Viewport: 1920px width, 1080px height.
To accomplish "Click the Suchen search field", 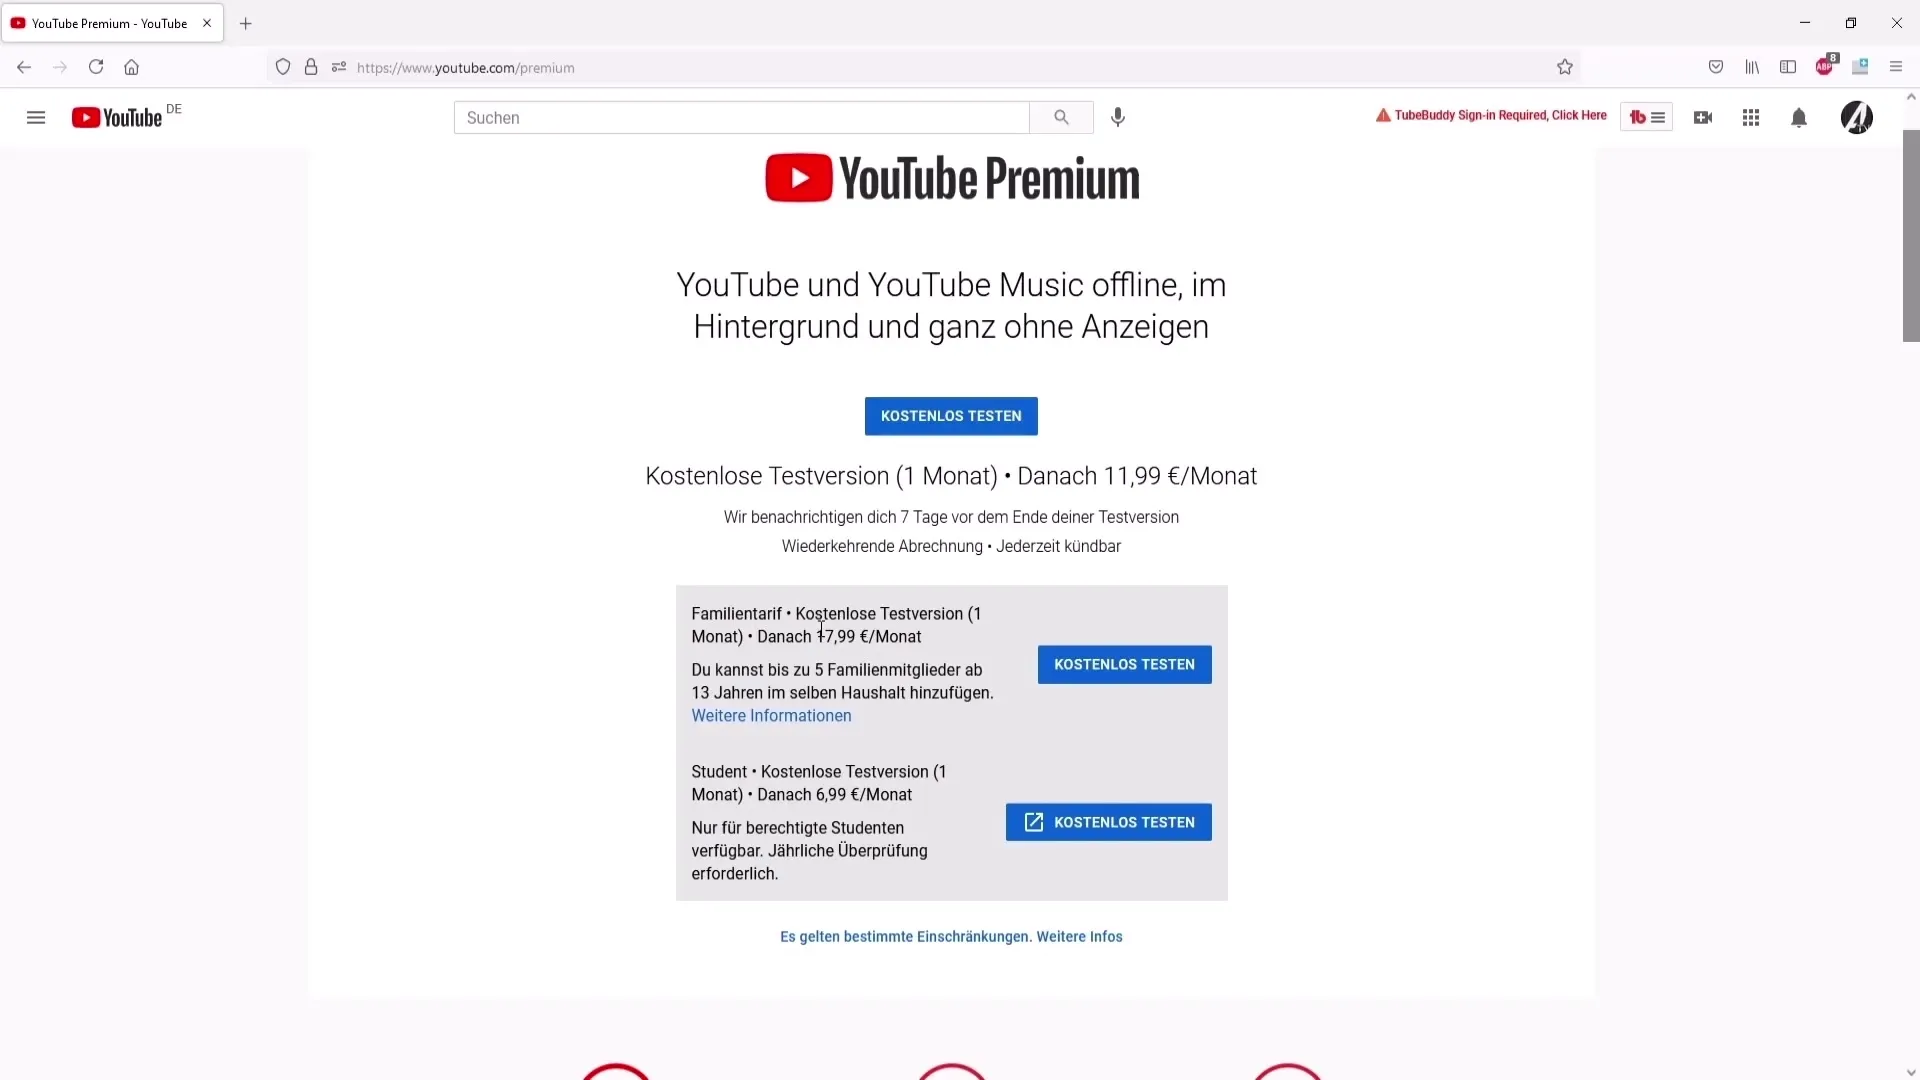I will click(742, 118).
